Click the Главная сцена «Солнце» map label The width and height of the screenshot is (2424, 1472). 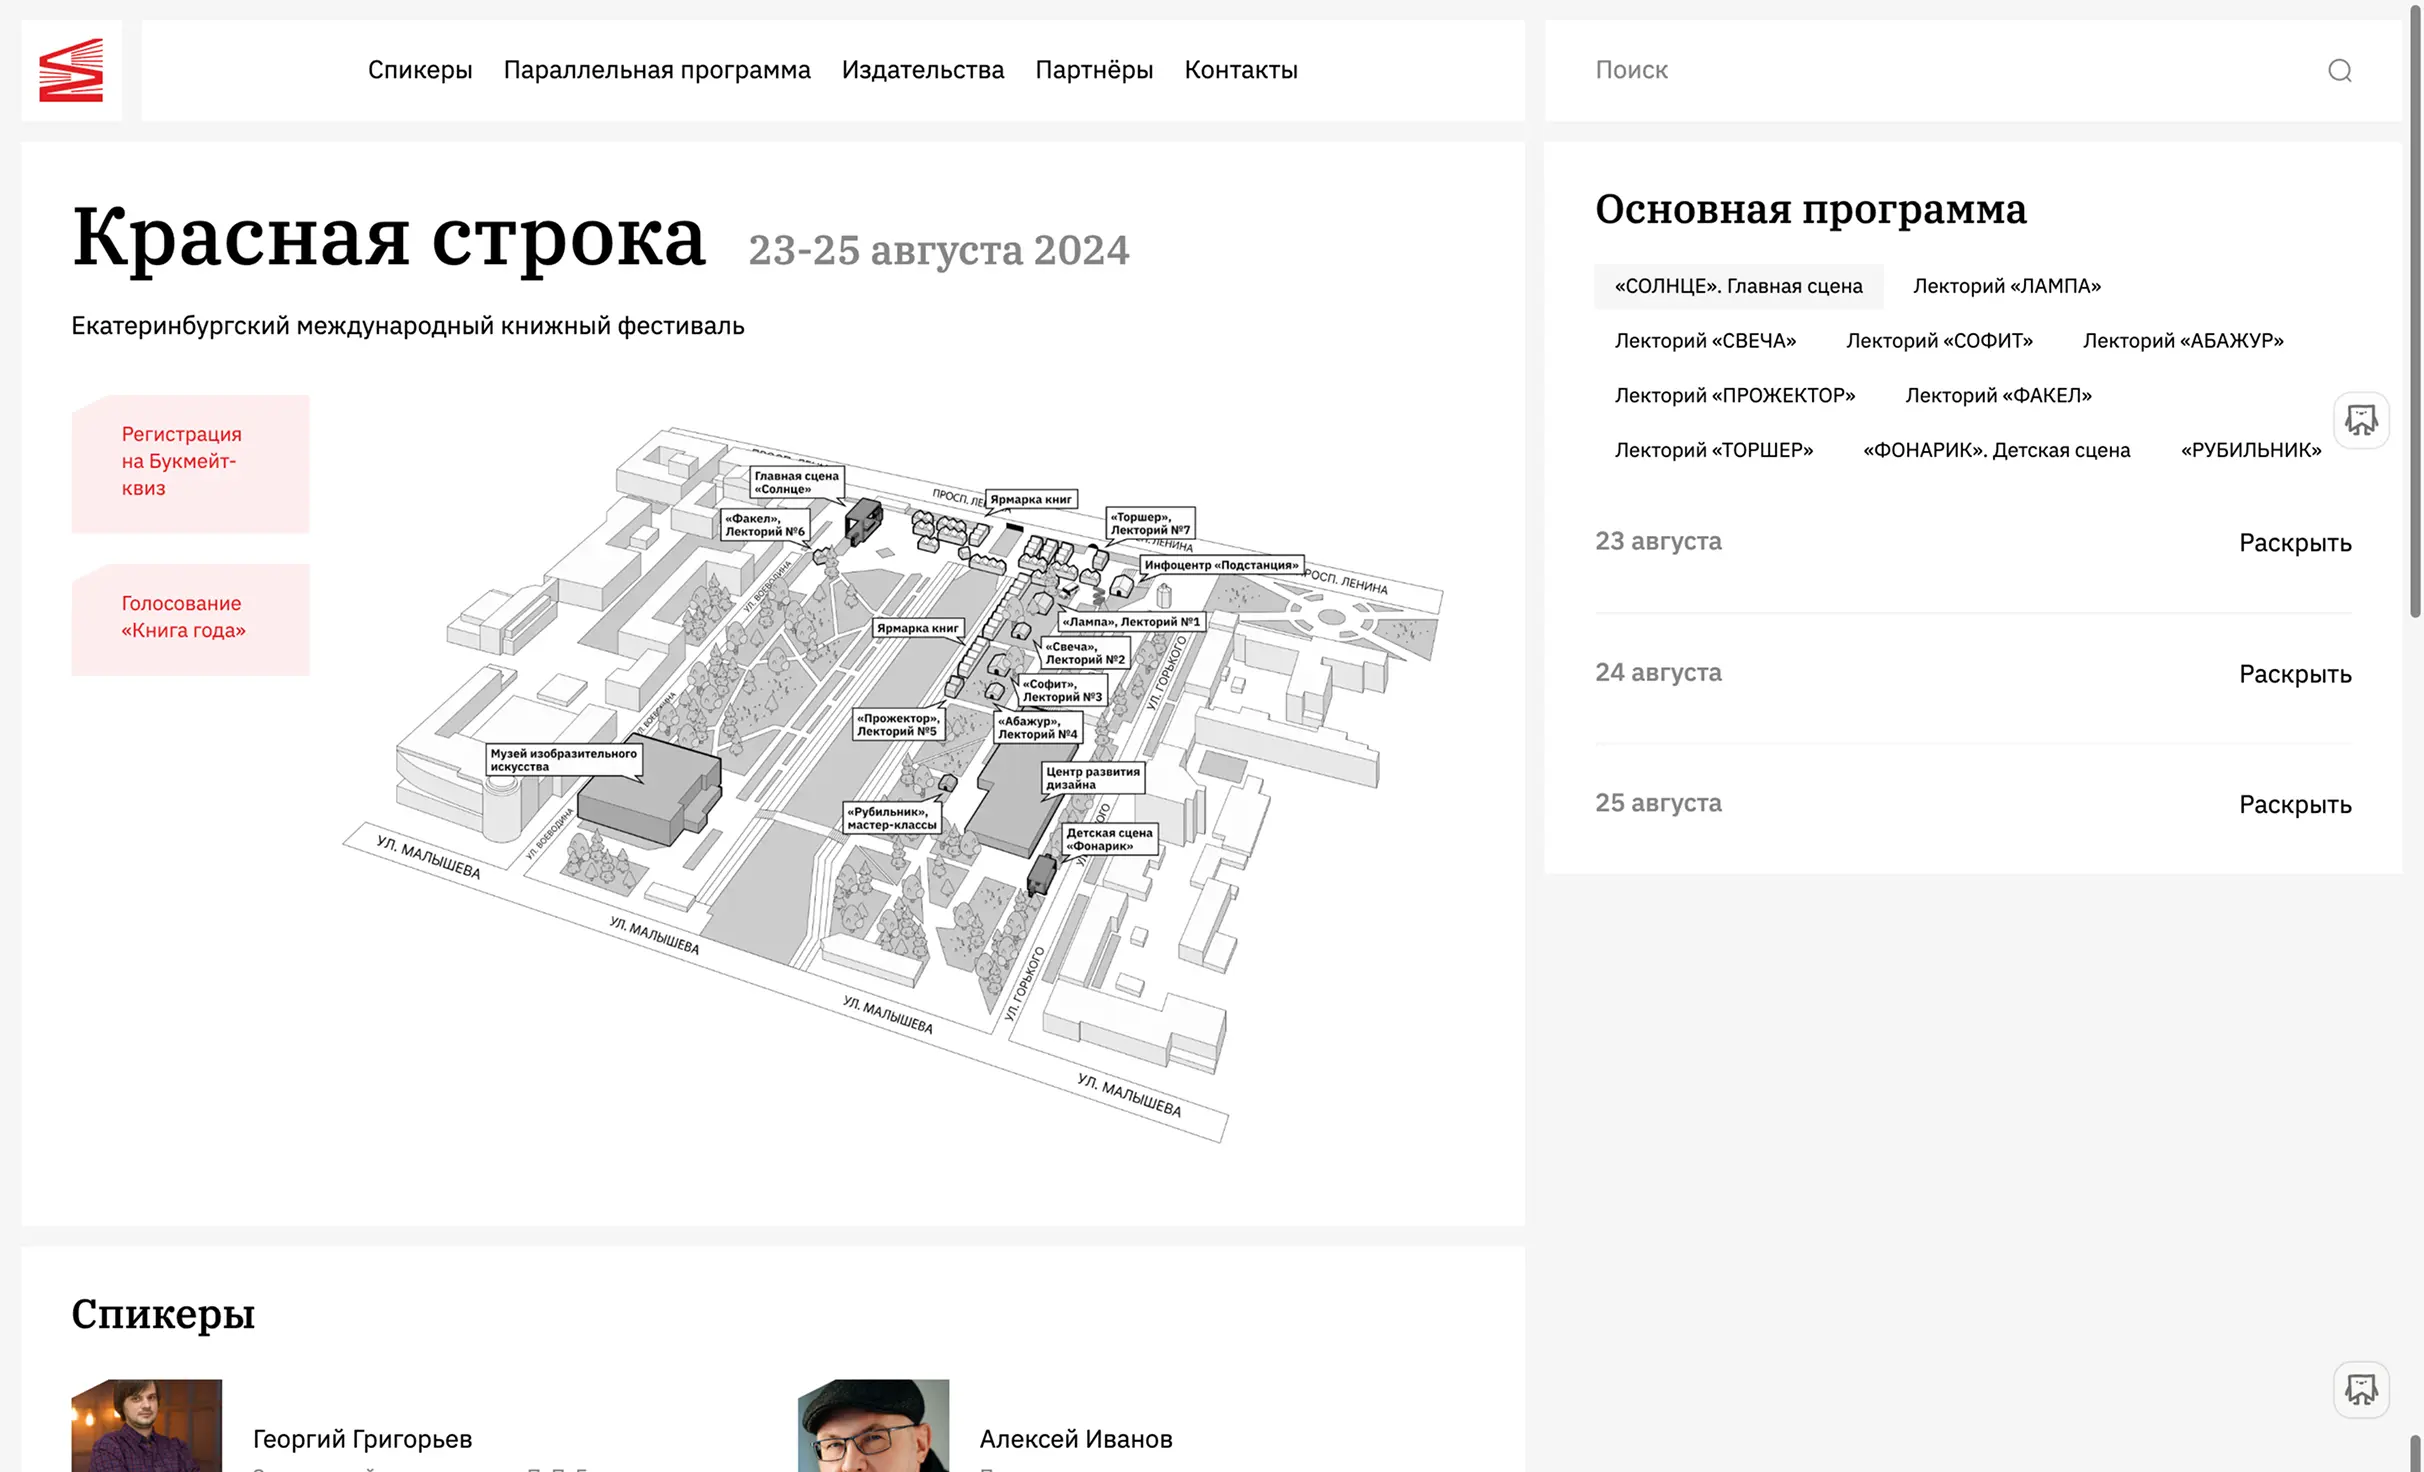(x=796, y=482)
